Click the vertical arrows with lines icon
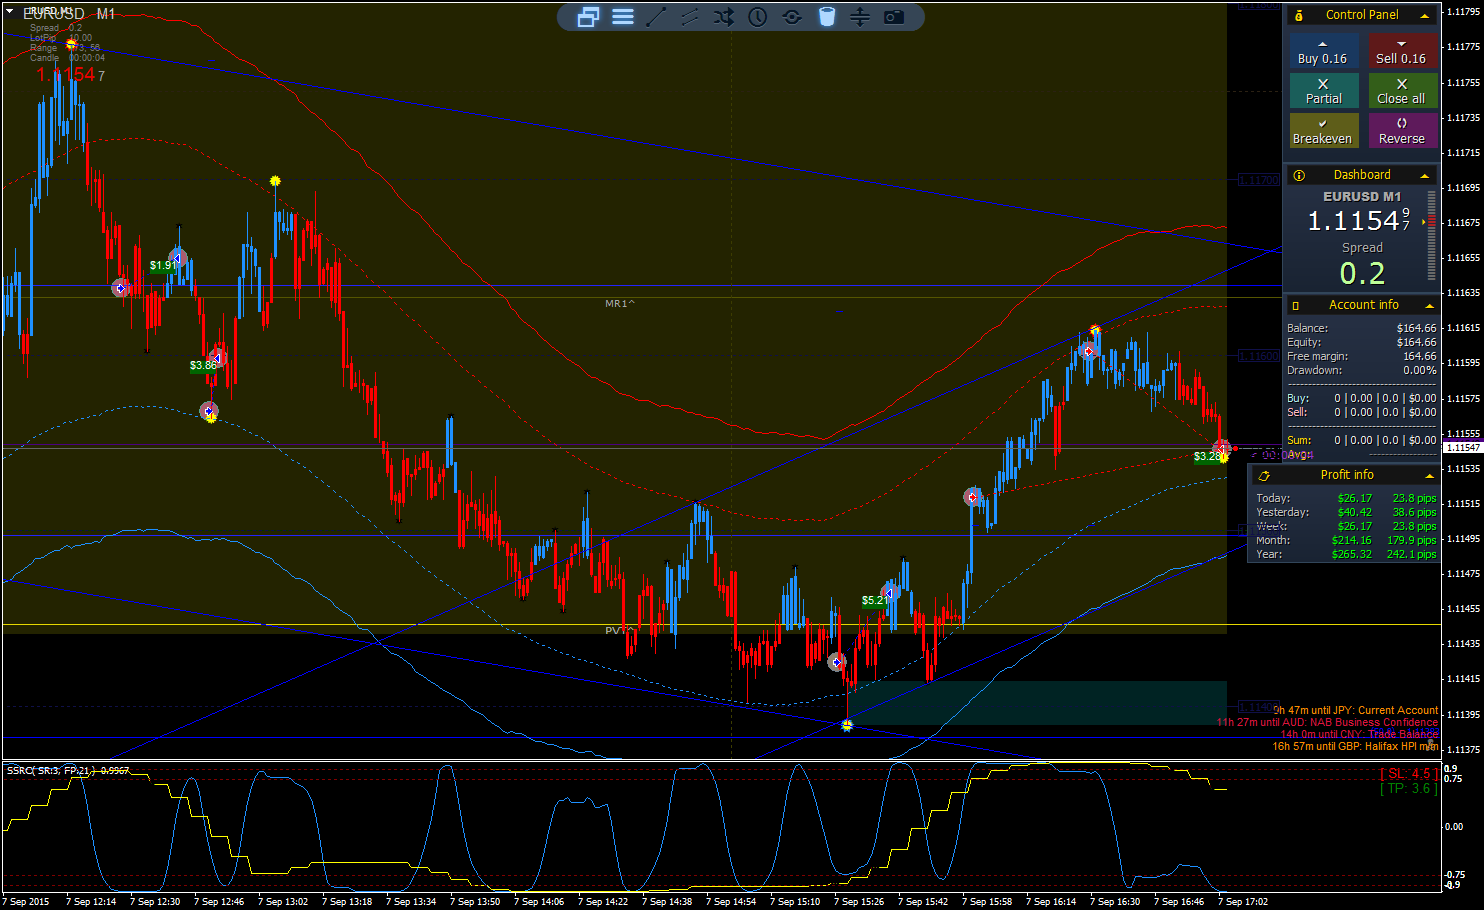The image size is (1484, 910). click(860, 17)
